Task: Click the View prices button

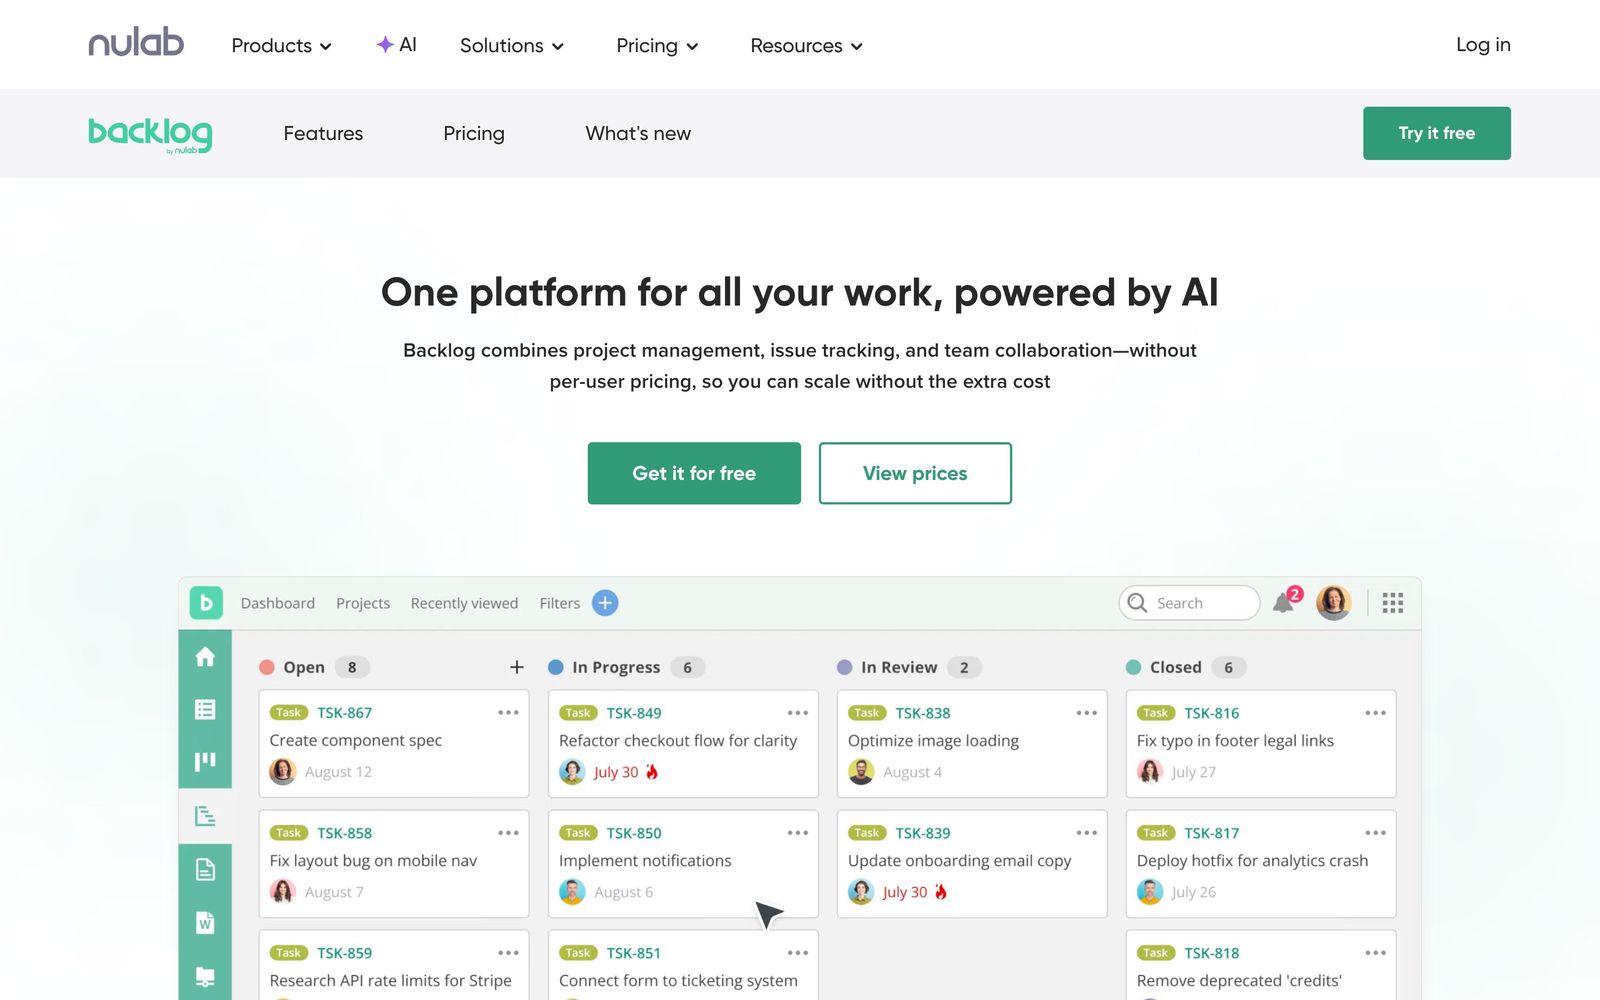Action: coord(915,473)
